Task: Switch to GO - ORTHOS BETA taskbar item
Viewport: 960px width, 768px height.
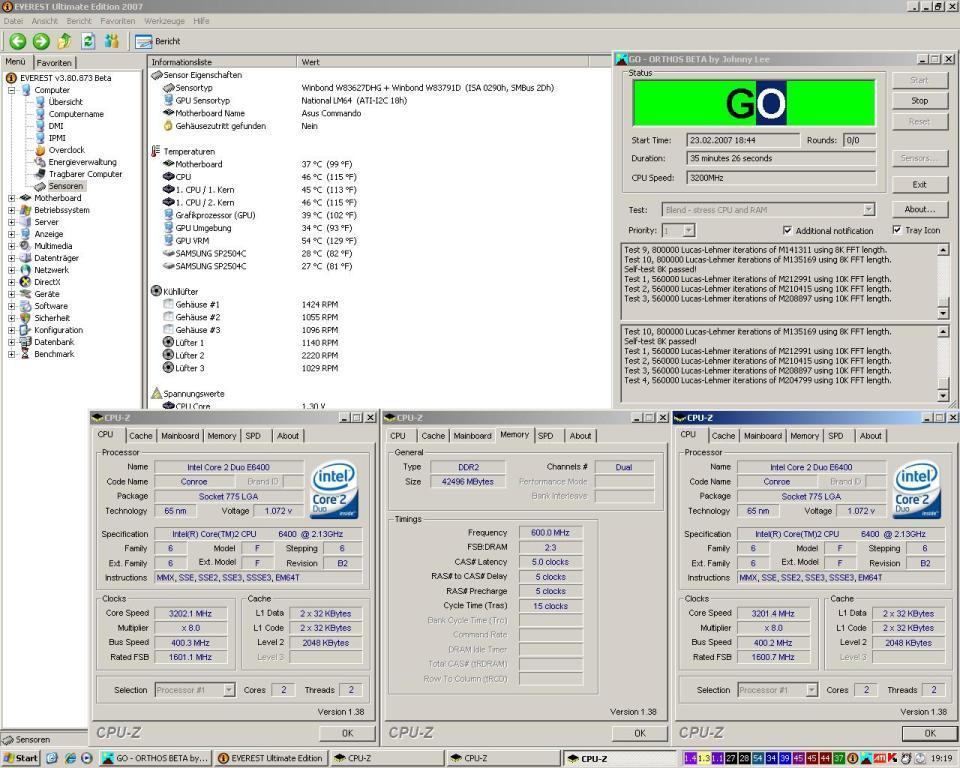Action: [156, 758]
